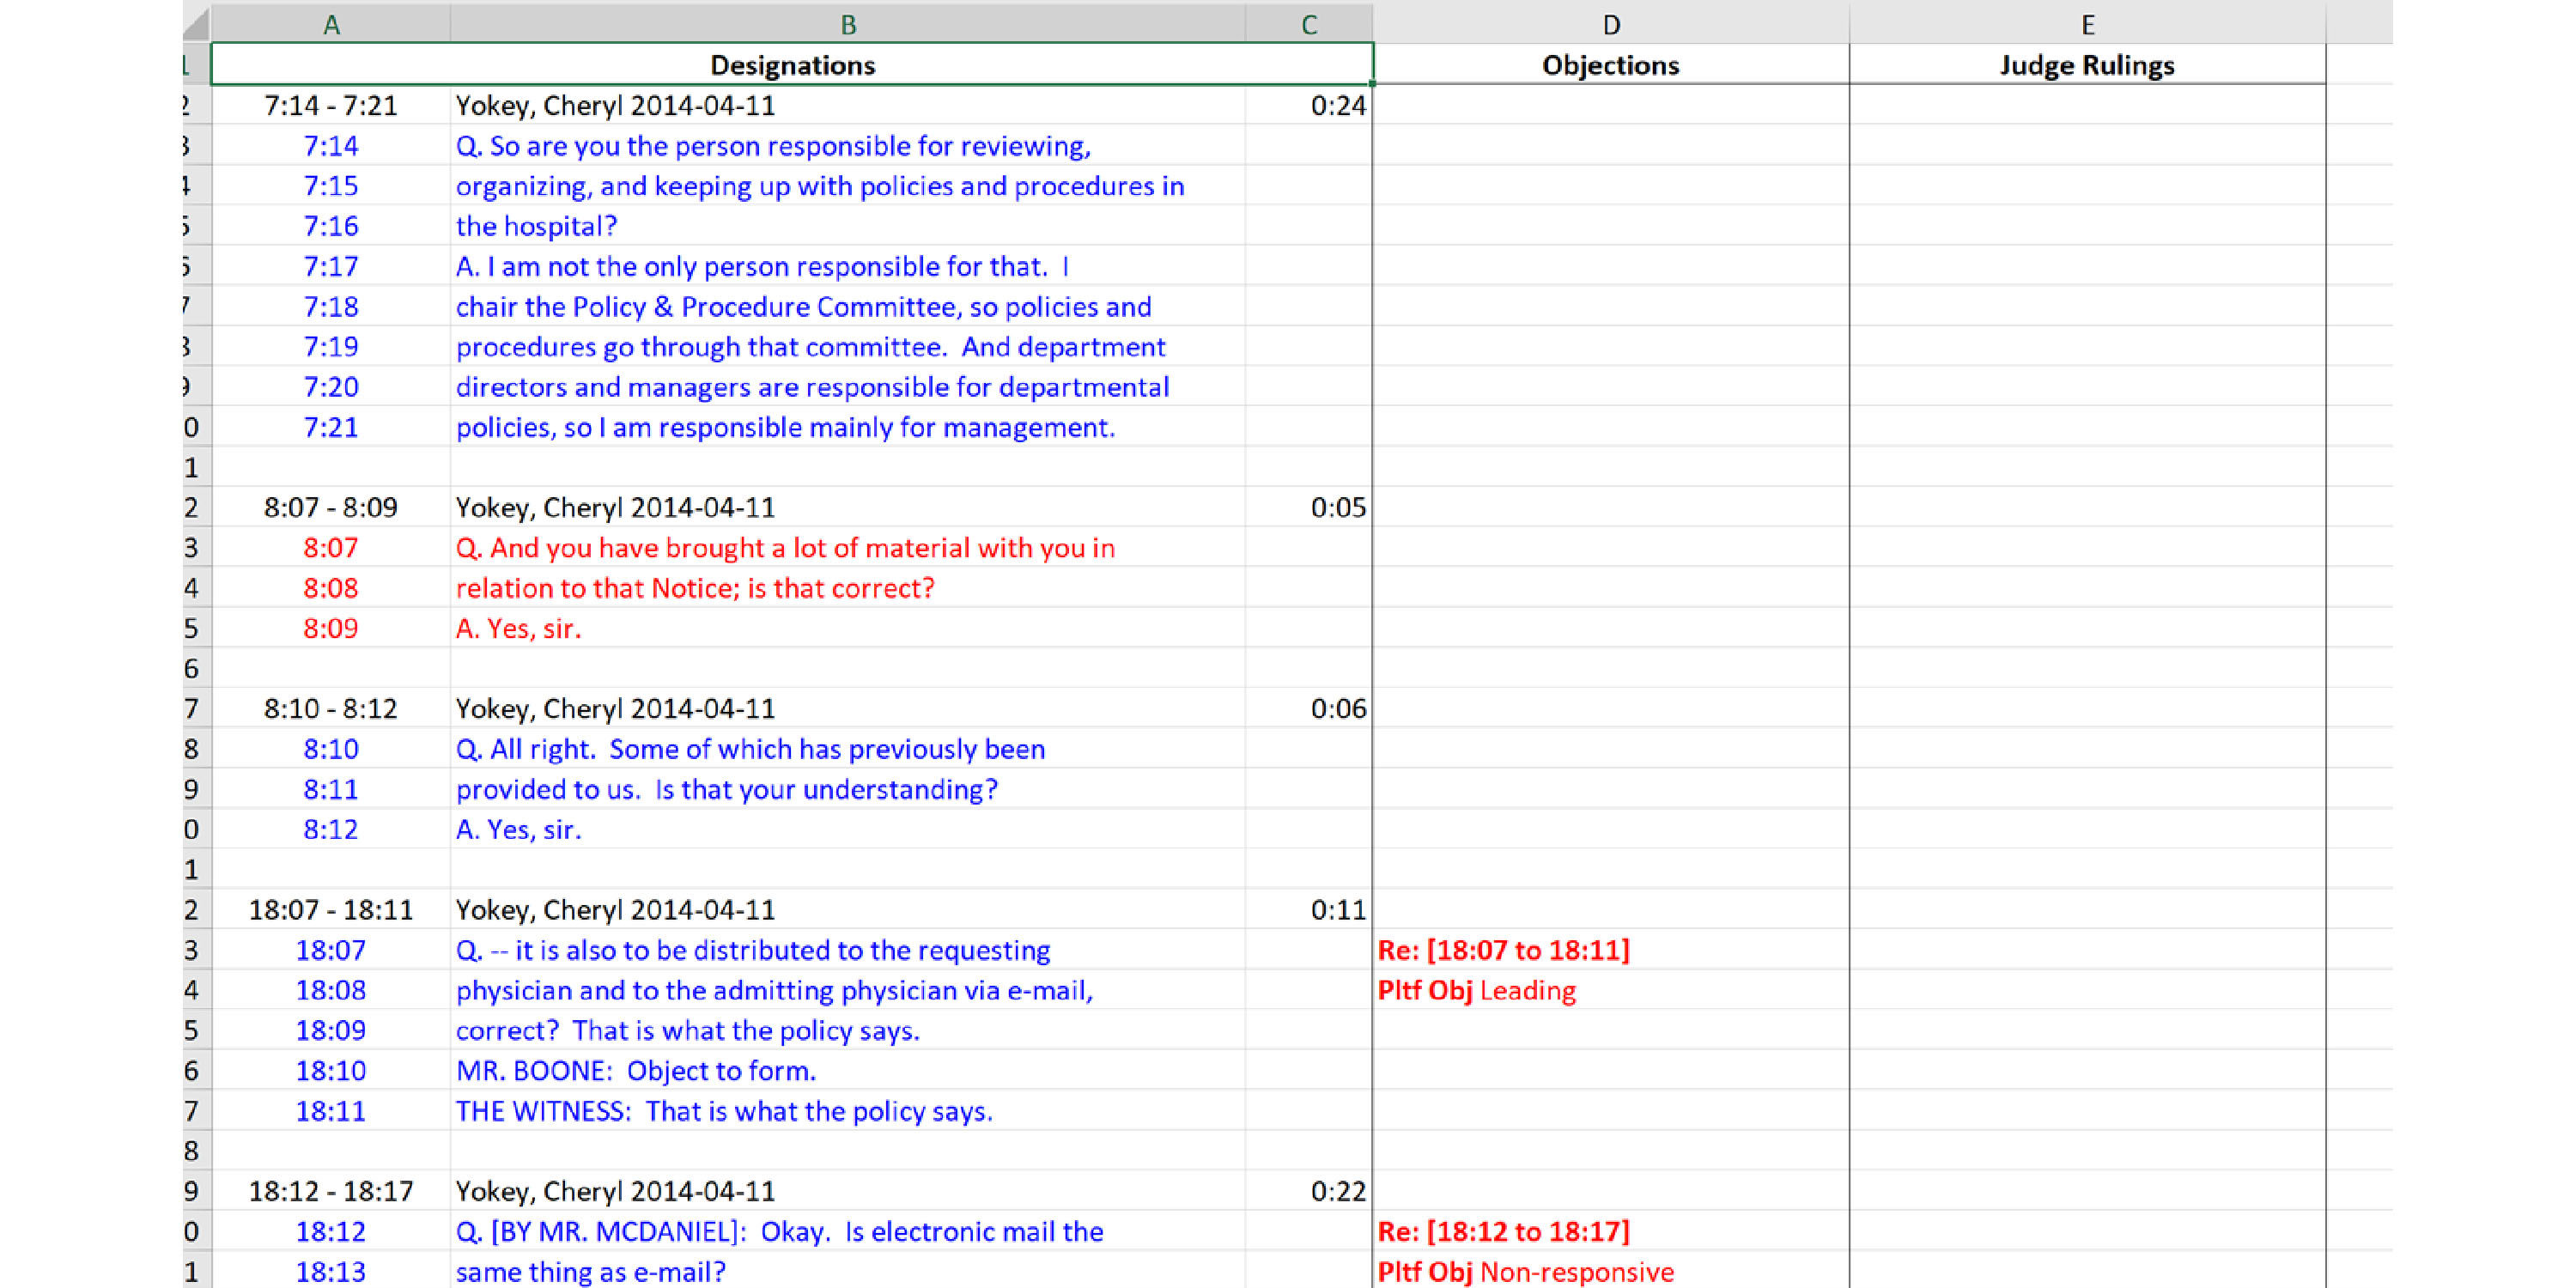Click the 18:12 - 18:17 range cell

(331, 1191)
